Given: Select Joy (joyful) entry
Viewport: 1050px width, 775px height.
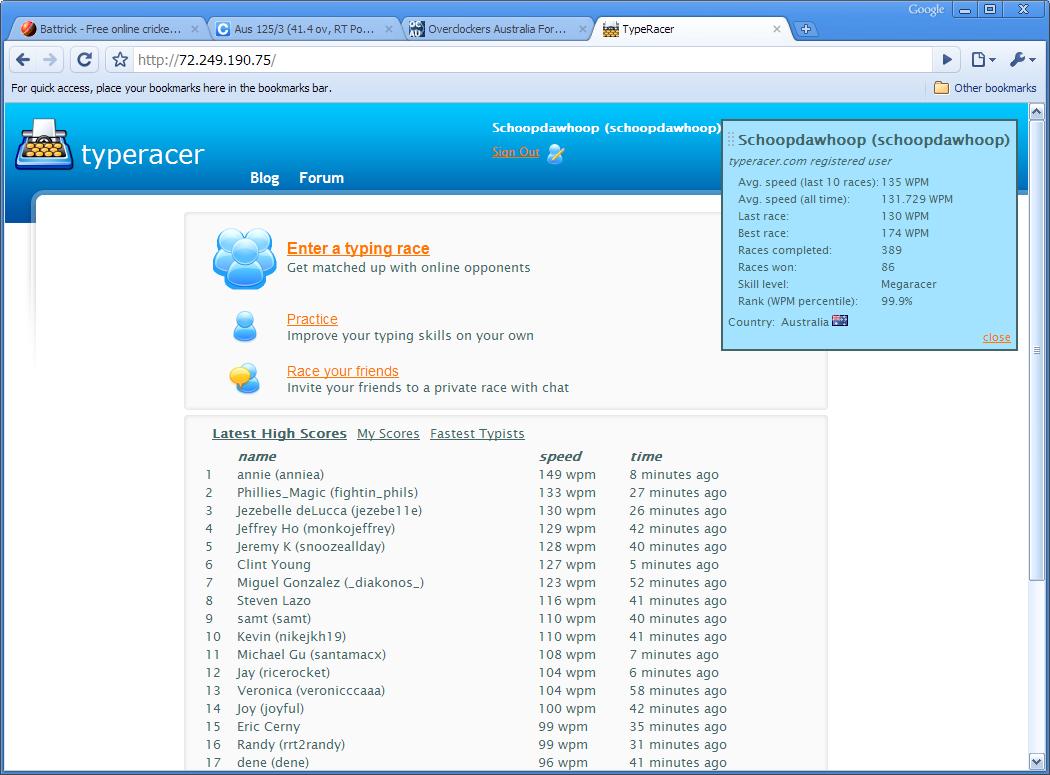Looking at the screenshot, I should (271, 709).
